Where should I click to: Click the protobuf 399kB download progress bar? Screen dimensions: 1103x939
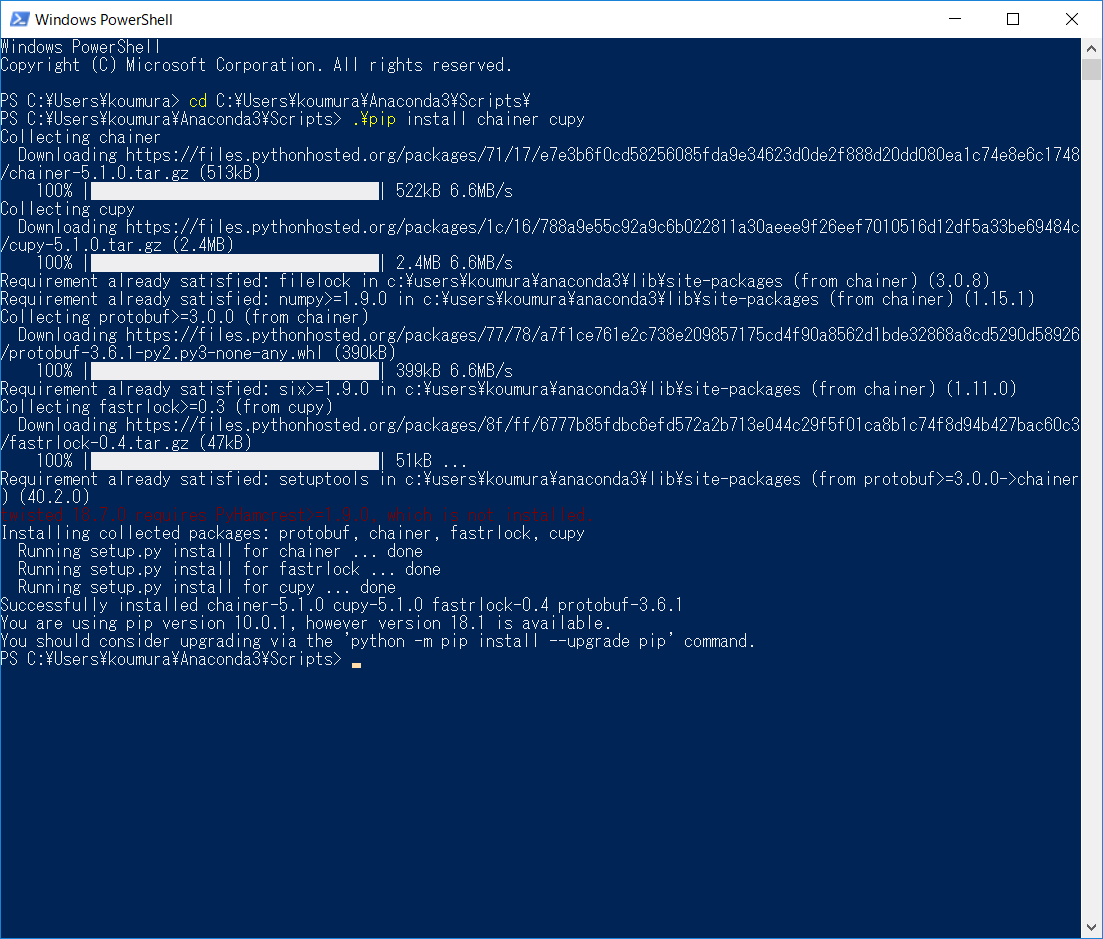click(x=235, y=371)
